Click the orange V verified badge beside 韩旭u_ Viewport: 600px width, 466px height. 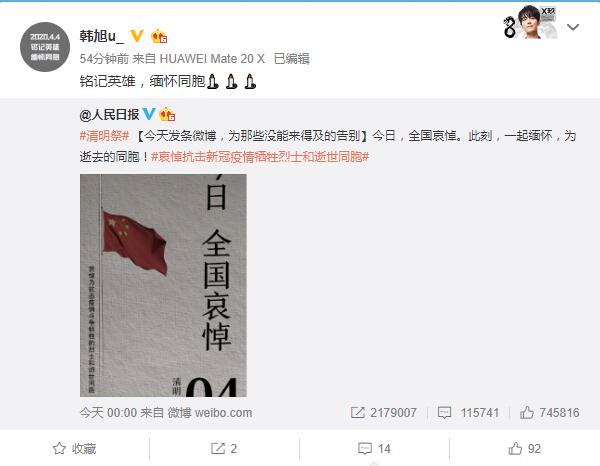click(x=137, y=36)
